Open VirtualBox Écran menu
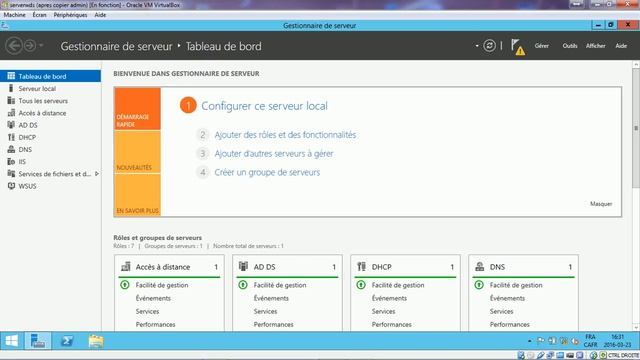The width and height of the screenshot is (640, 360). 40,15
